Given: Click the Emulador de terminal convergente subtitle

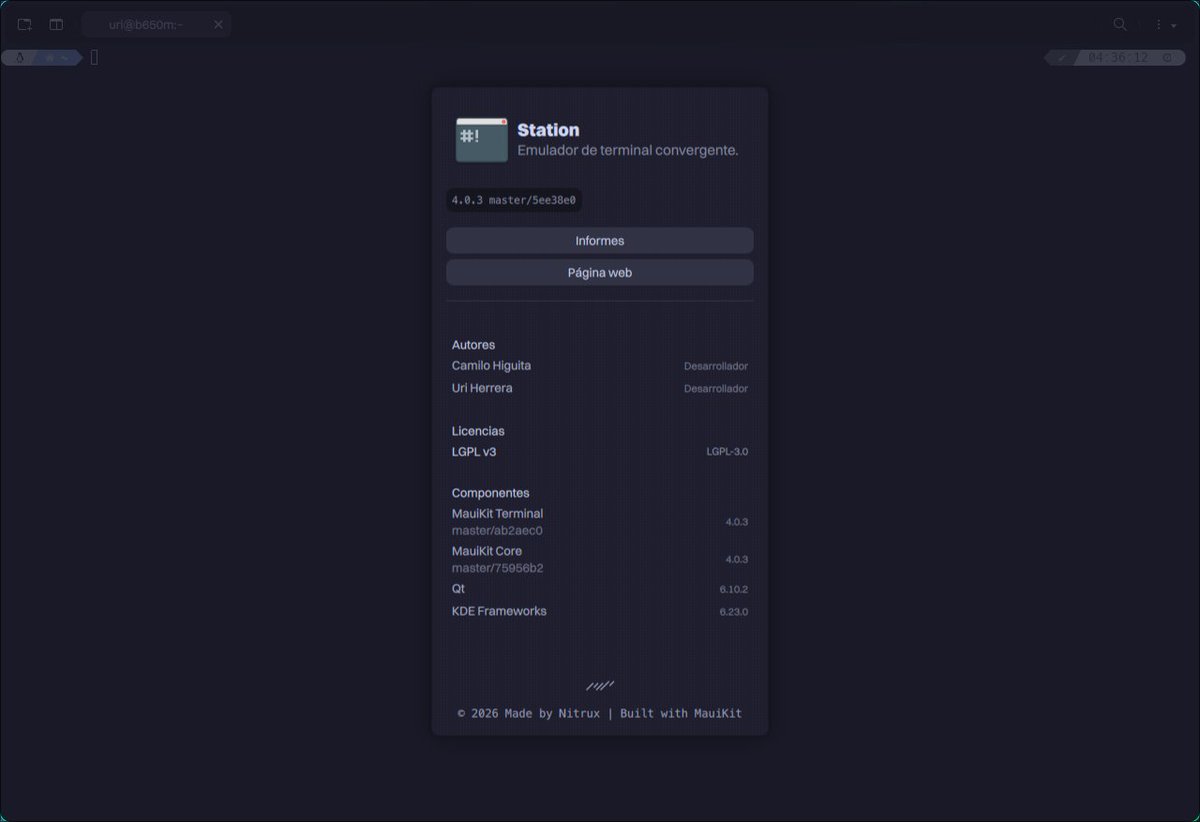Looking at the screenshot, I should coord(628,151).
